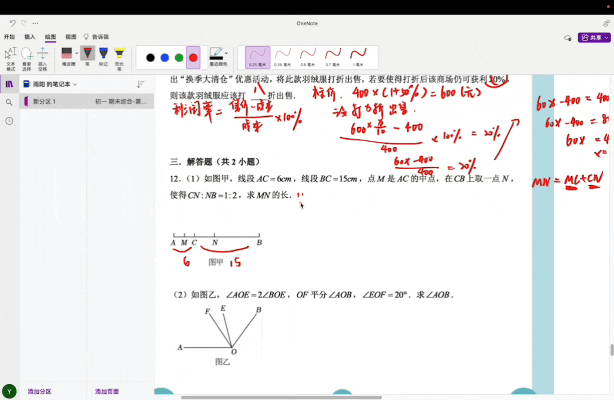
Task: Click the purple 共享 share button
Action: 594,38
